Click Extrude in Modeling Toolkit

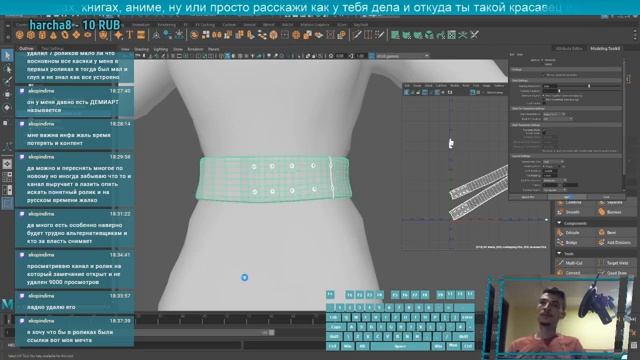(x=572, y=233)
